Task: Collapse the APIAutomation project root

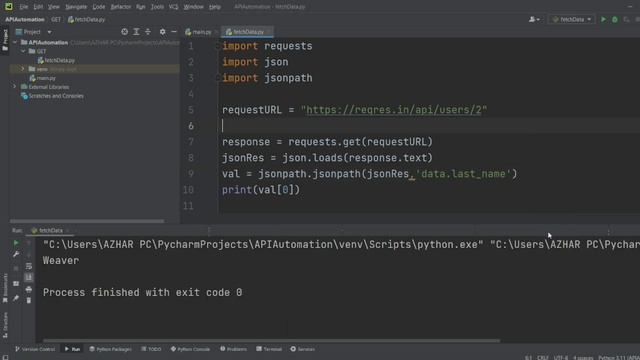Action: [15, 42]
